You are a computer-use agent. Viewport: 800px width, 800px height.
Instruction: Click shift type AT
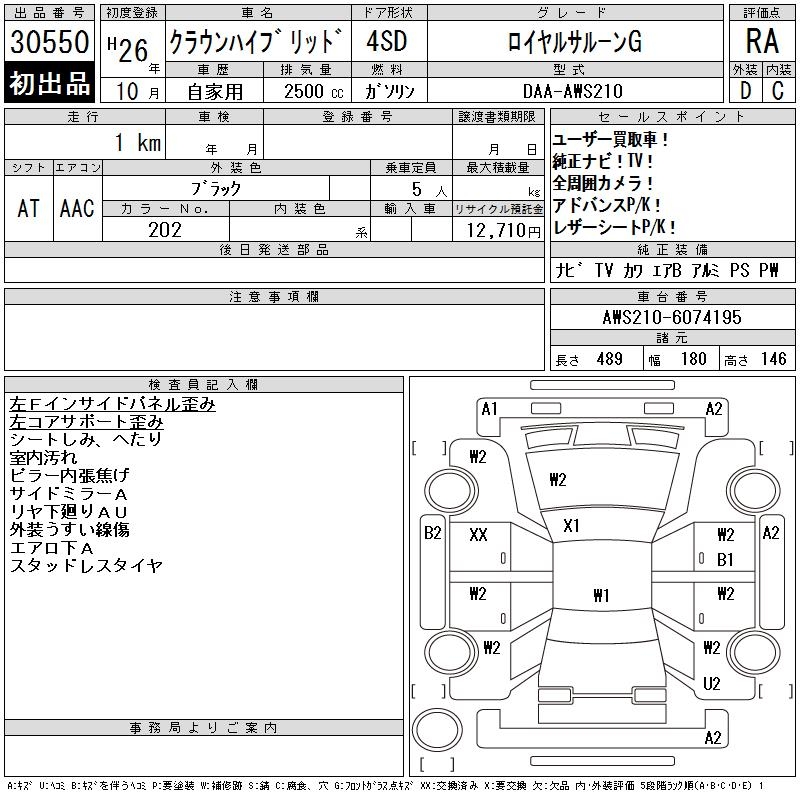29,208
